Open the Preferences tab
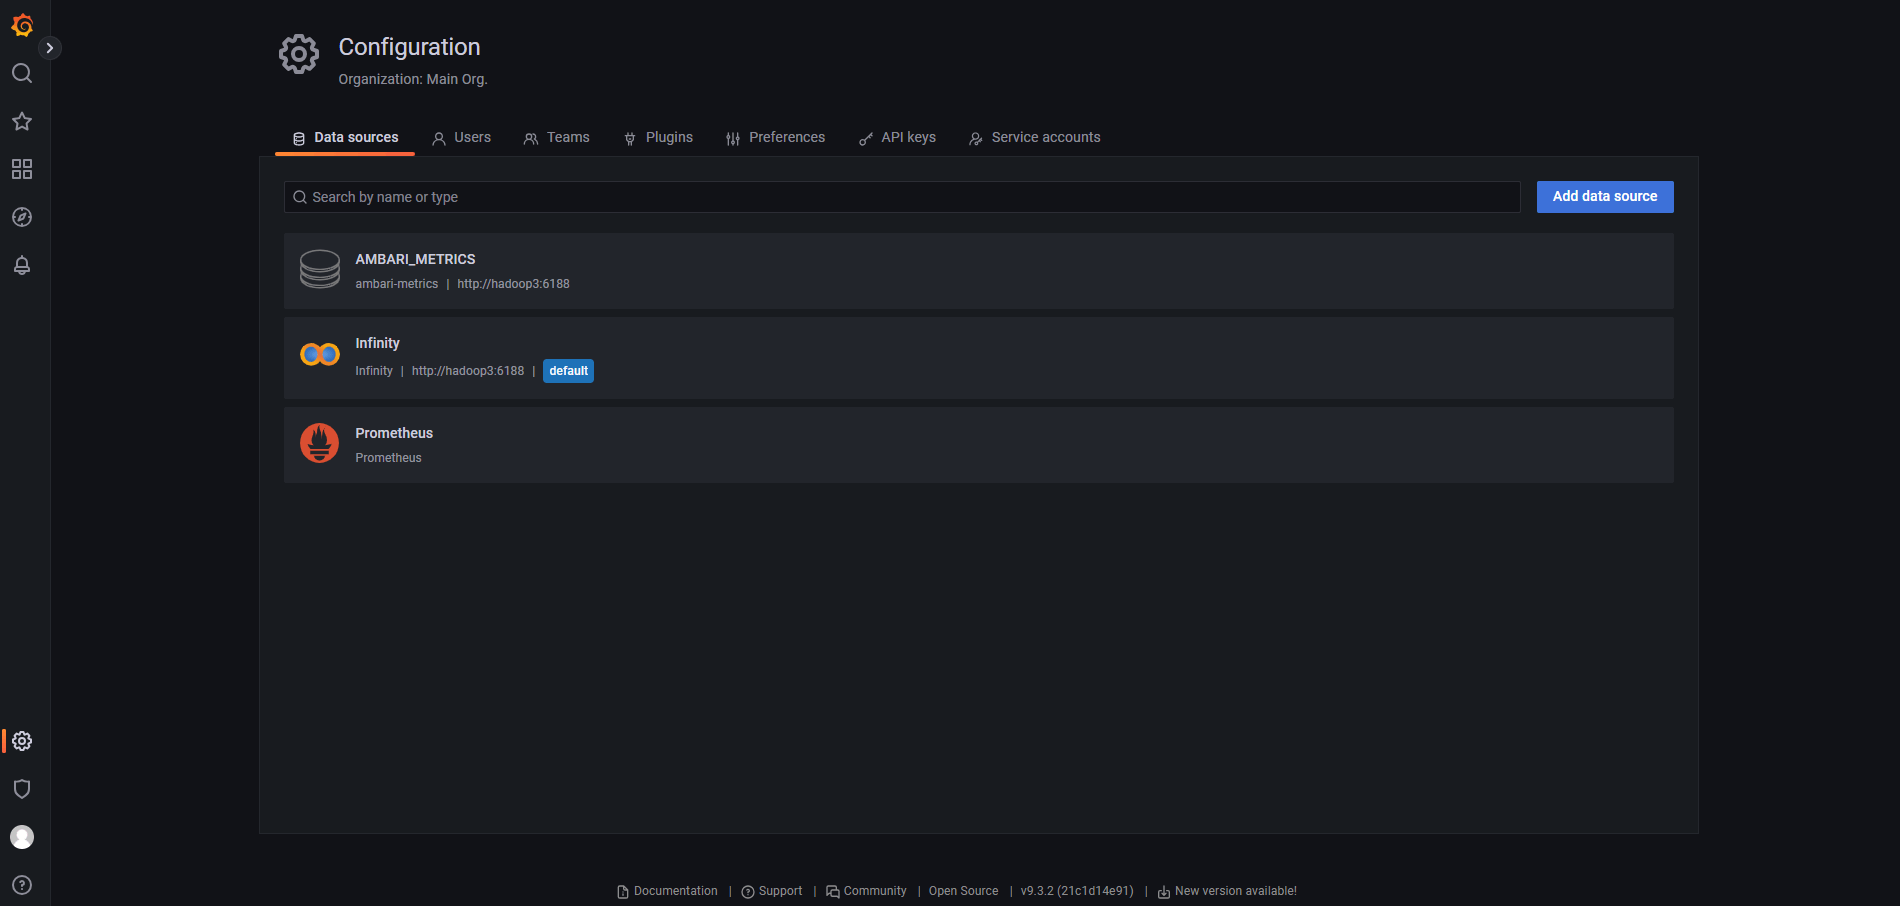The height and width of the screenshot is (906, 1900). (775, 138)
